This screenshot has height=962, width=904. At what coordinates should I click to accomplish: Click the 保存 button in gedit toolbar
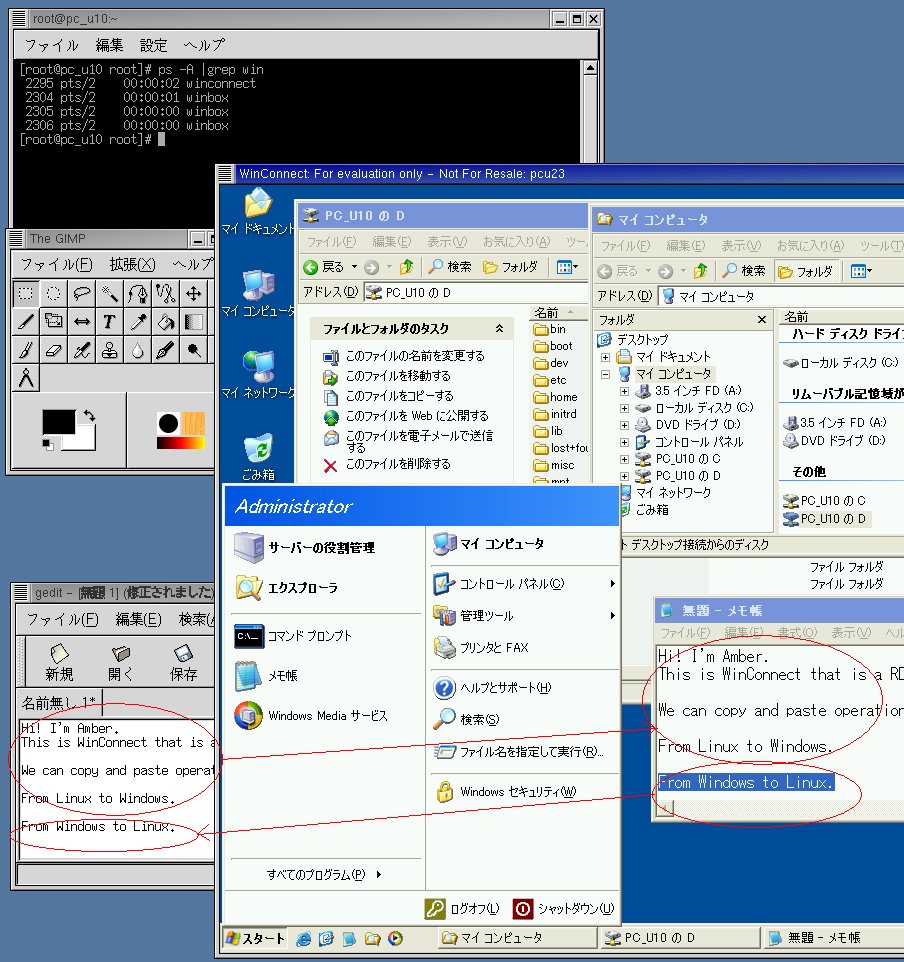pyautogui.click(x=184, y=663)
